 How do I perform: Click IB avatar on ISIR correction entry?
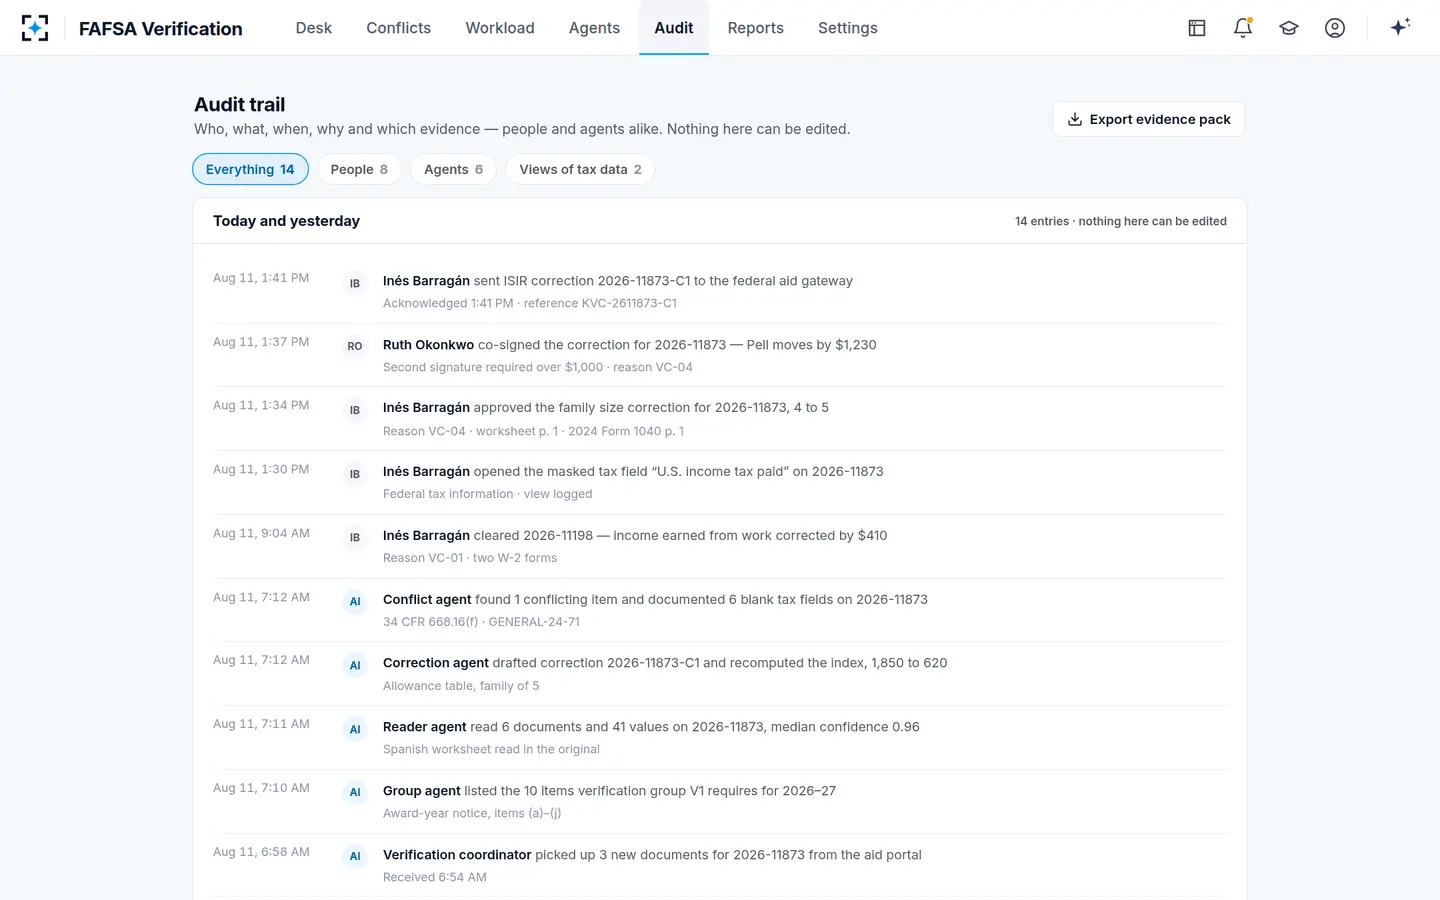pyautogui.click(x=355, y=283)
